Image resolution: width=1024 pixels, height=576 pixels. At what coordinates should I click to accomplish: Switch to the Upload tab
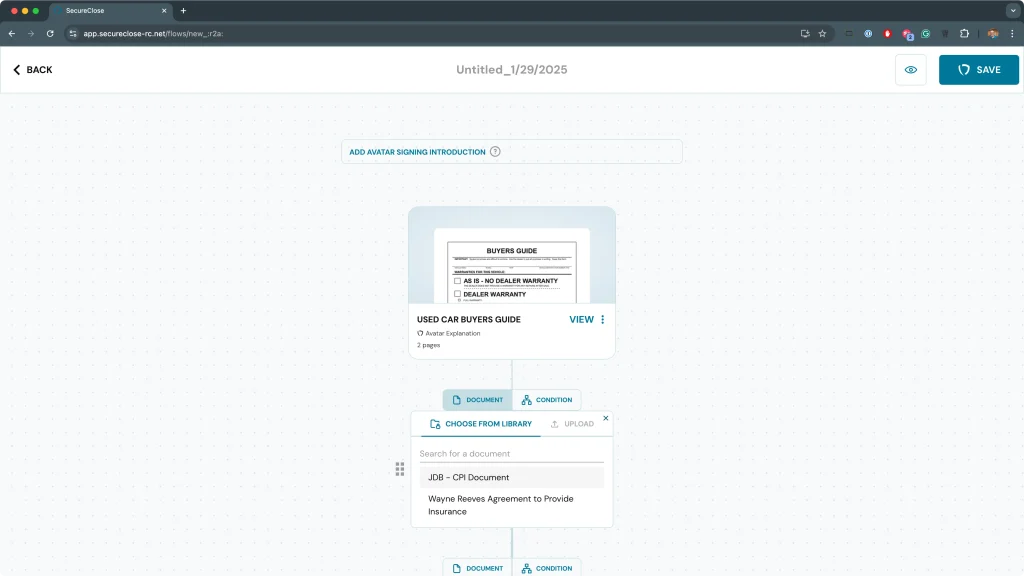coord(572,424)
